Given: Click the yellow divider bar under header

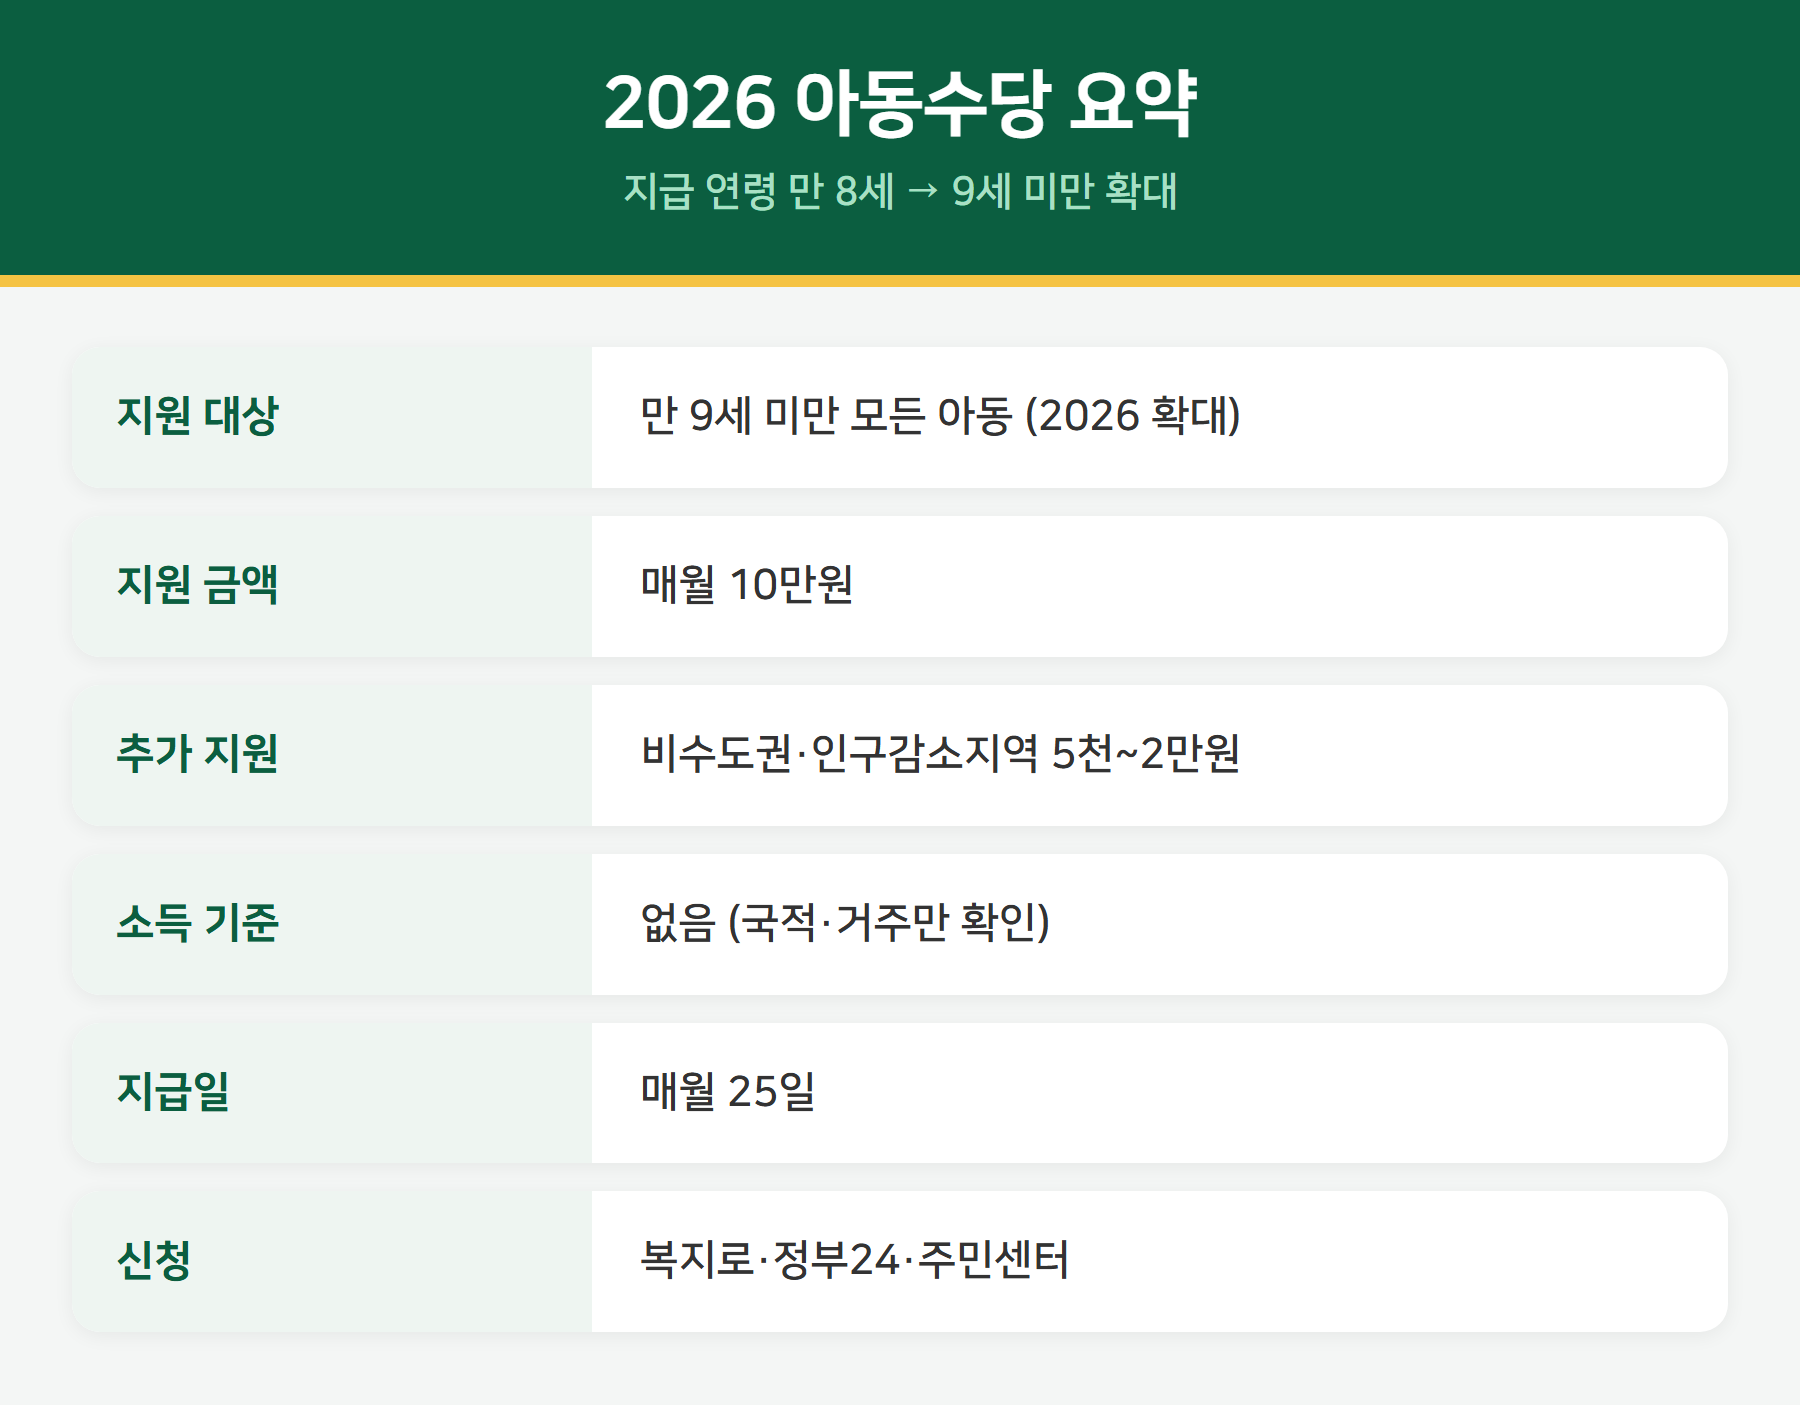Looking at the screenshot, I should click(x=900, y=281).
